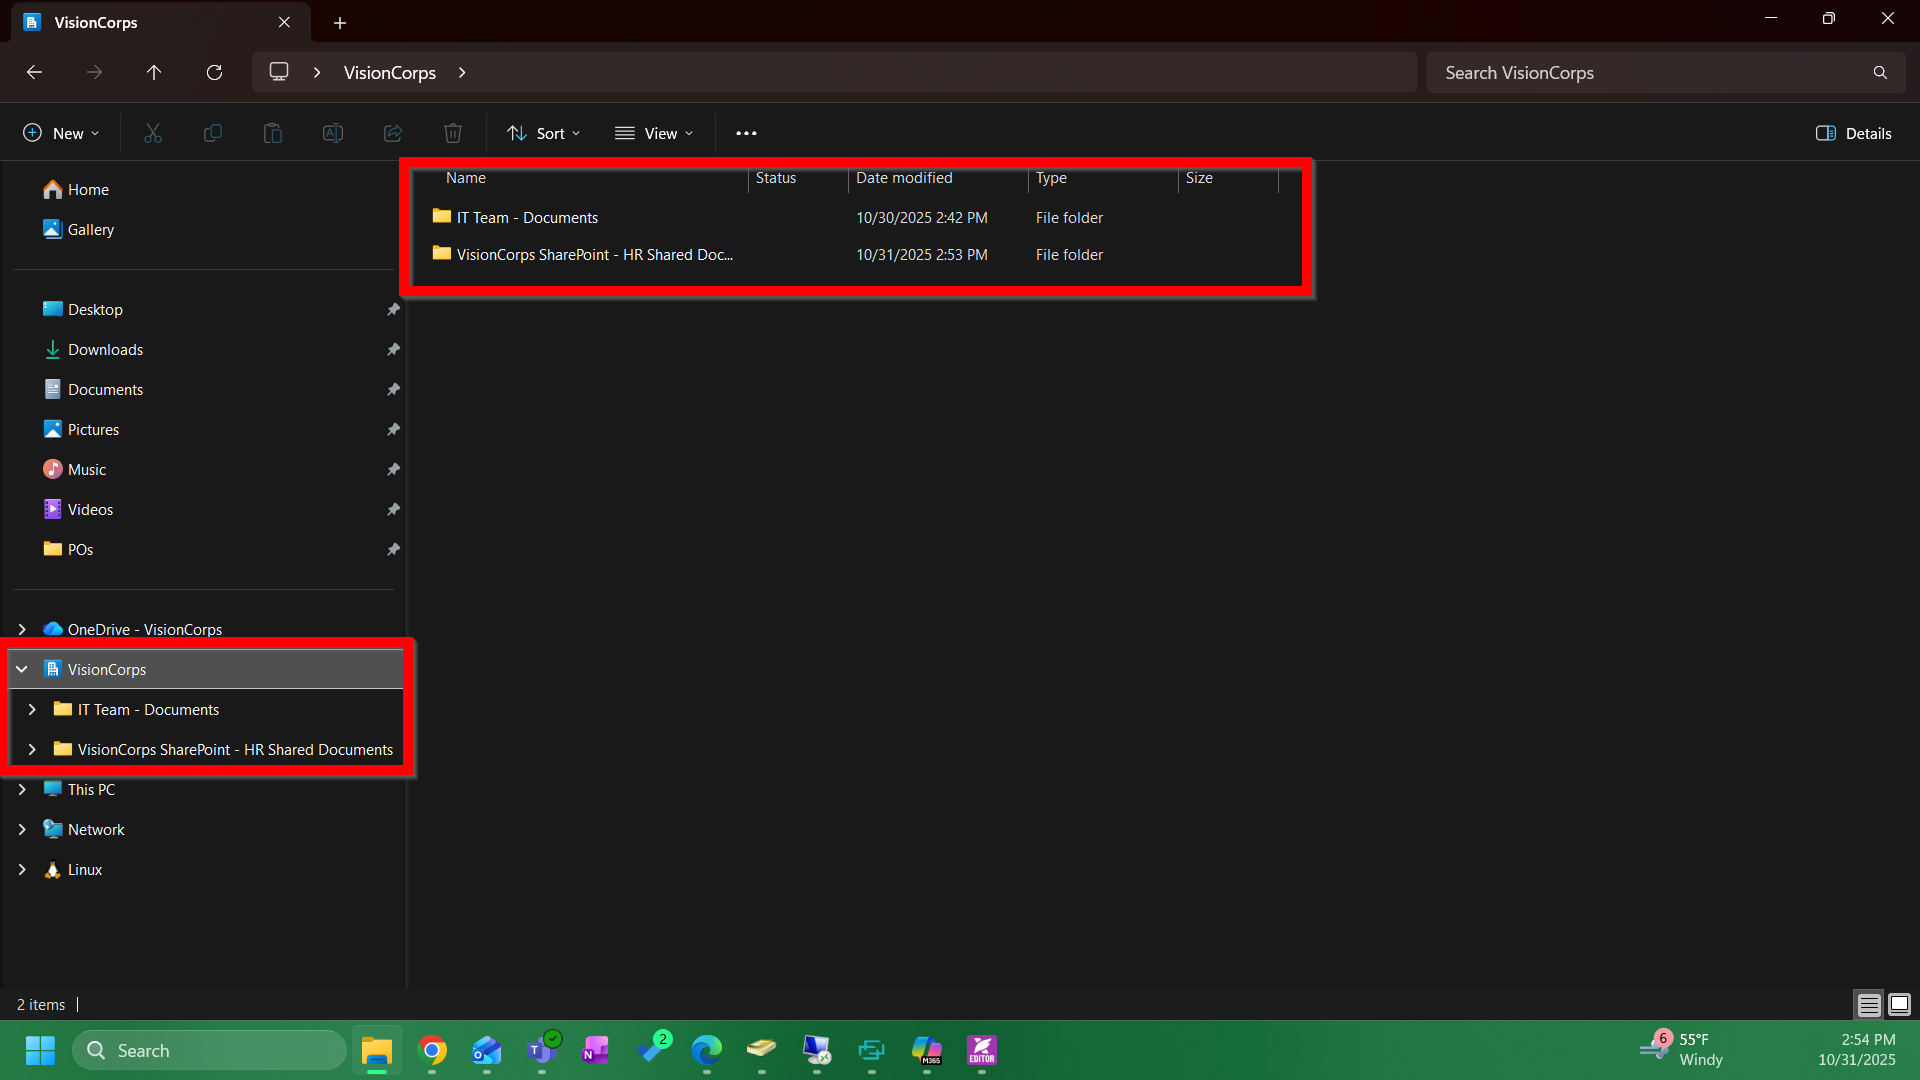Click the Refresh button in the address bar
The width and height of the screenshot is (1920, 1080).
pyautogui.click(x=214, y=72)
